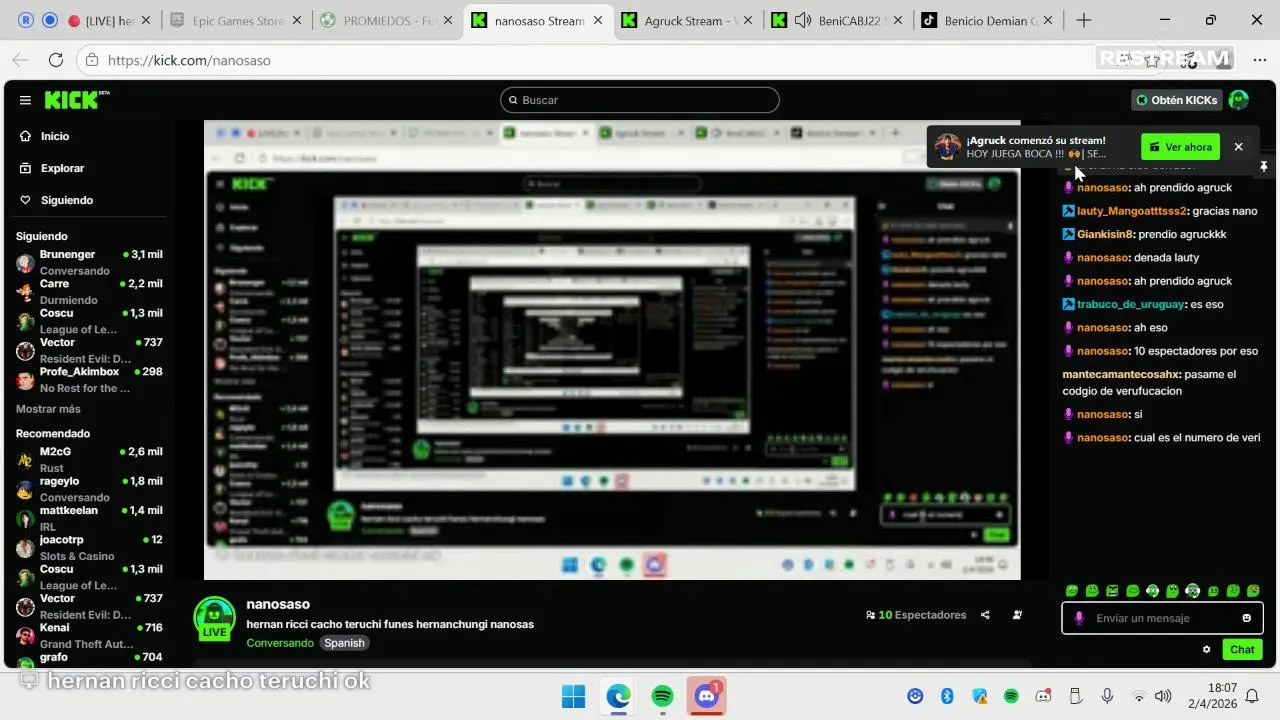1280x720 pixels.
Task: Open emoji picker in message box
Action: pyautogui.click(x=1246, y=618)
